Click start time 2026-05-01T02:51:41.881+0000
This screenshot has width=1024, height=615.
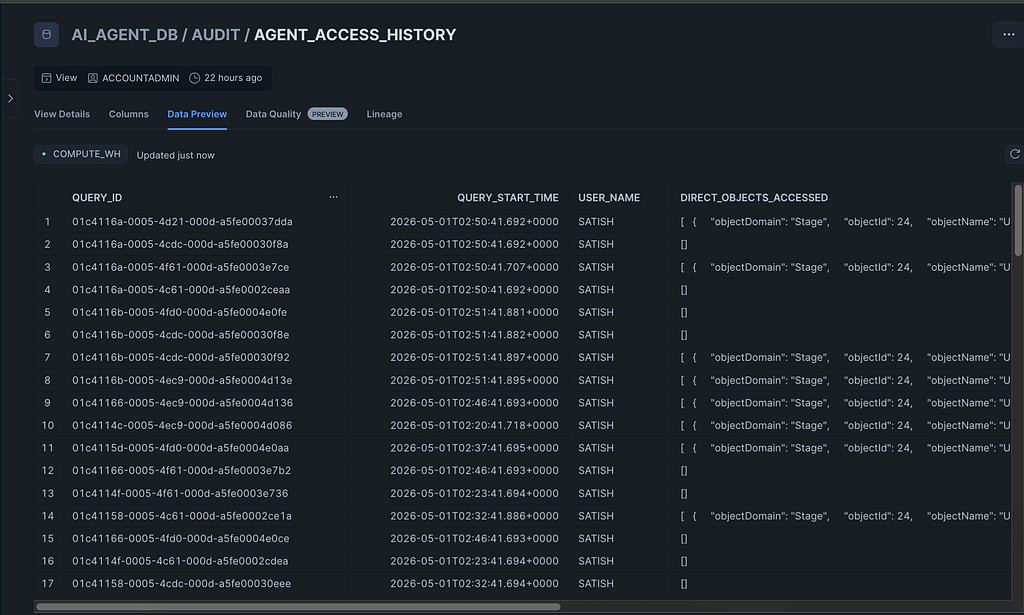point(474,312)
